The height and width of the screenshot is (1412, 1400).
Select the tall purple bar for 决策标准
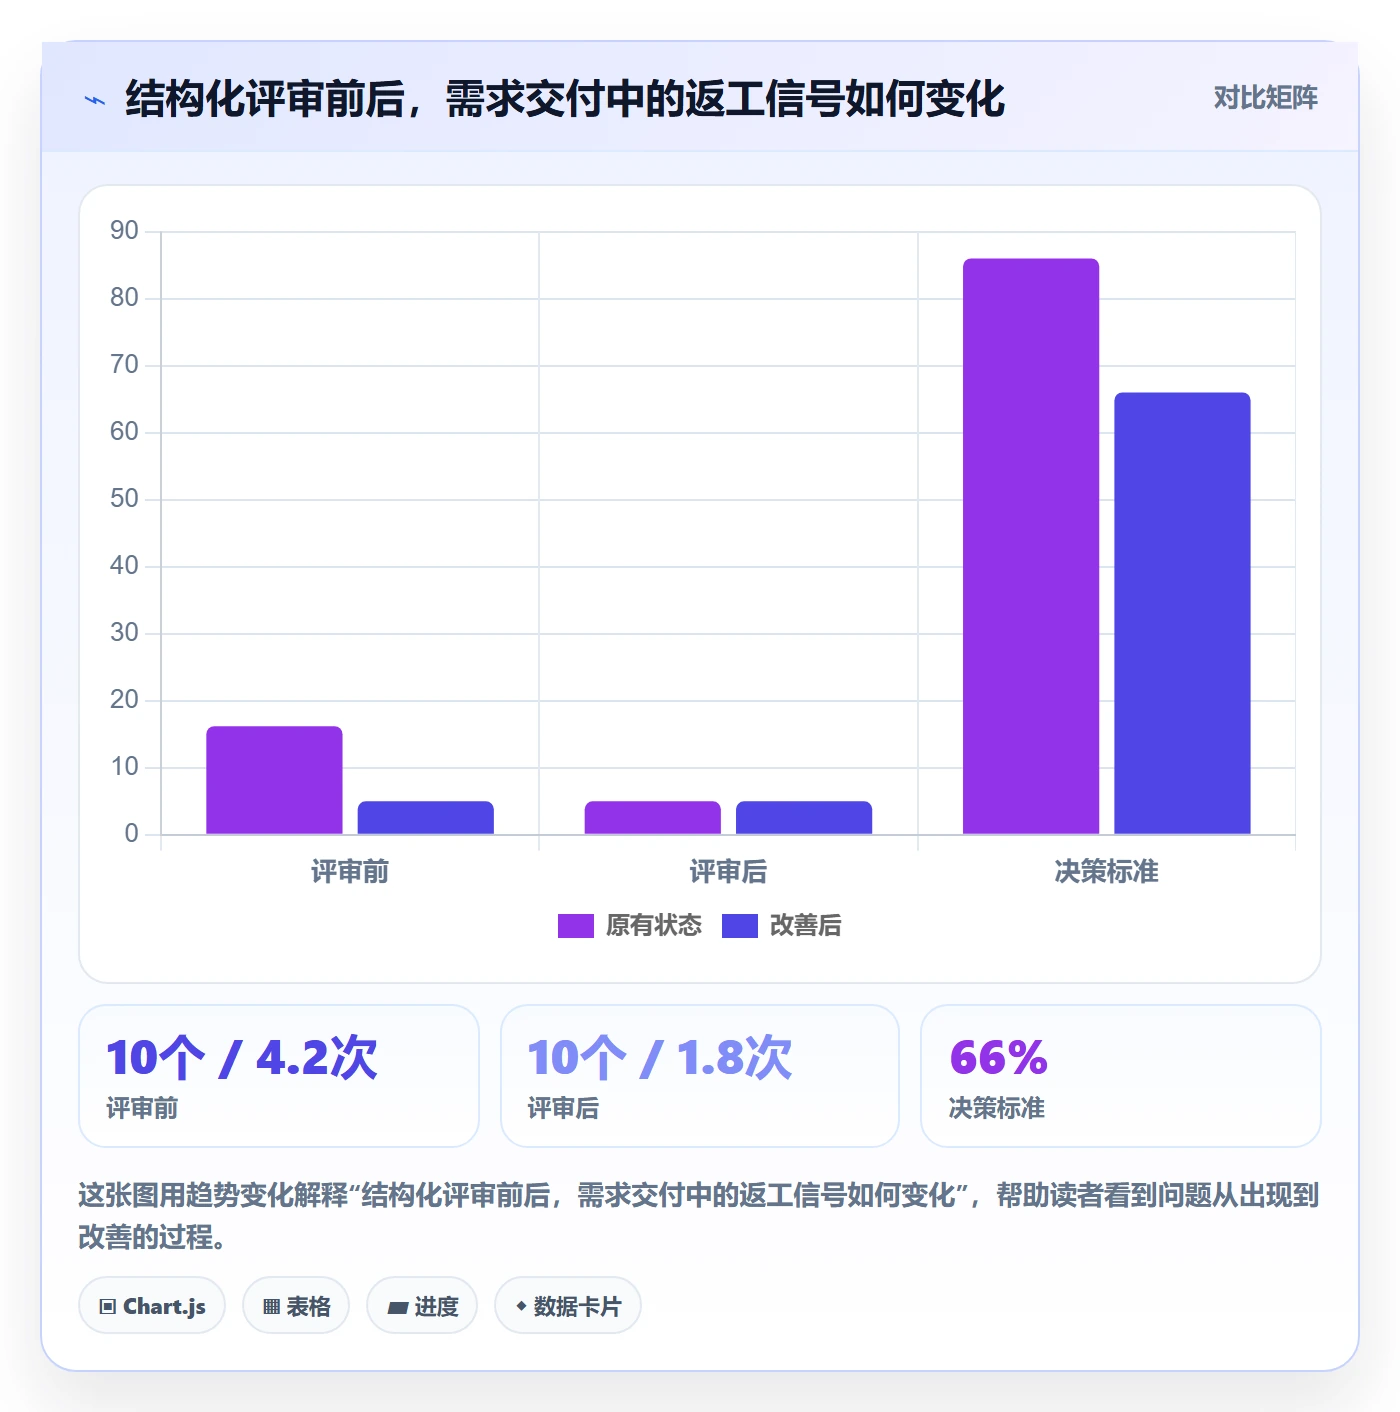point(1031,546)
